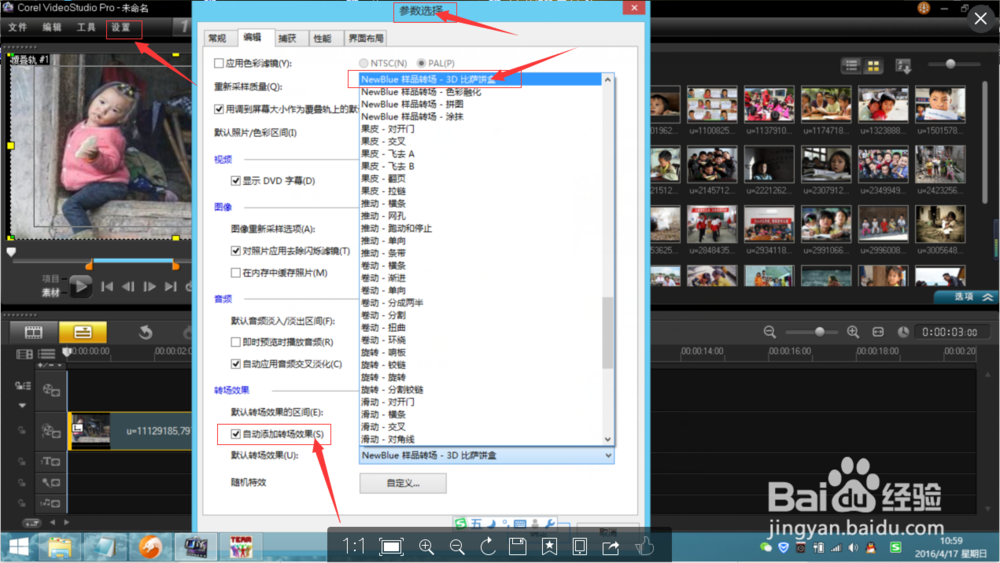Open the 默认转场效果 combo box
Image resolution: width=1000 pixels, height=563 pixels.
pos(487,455)
